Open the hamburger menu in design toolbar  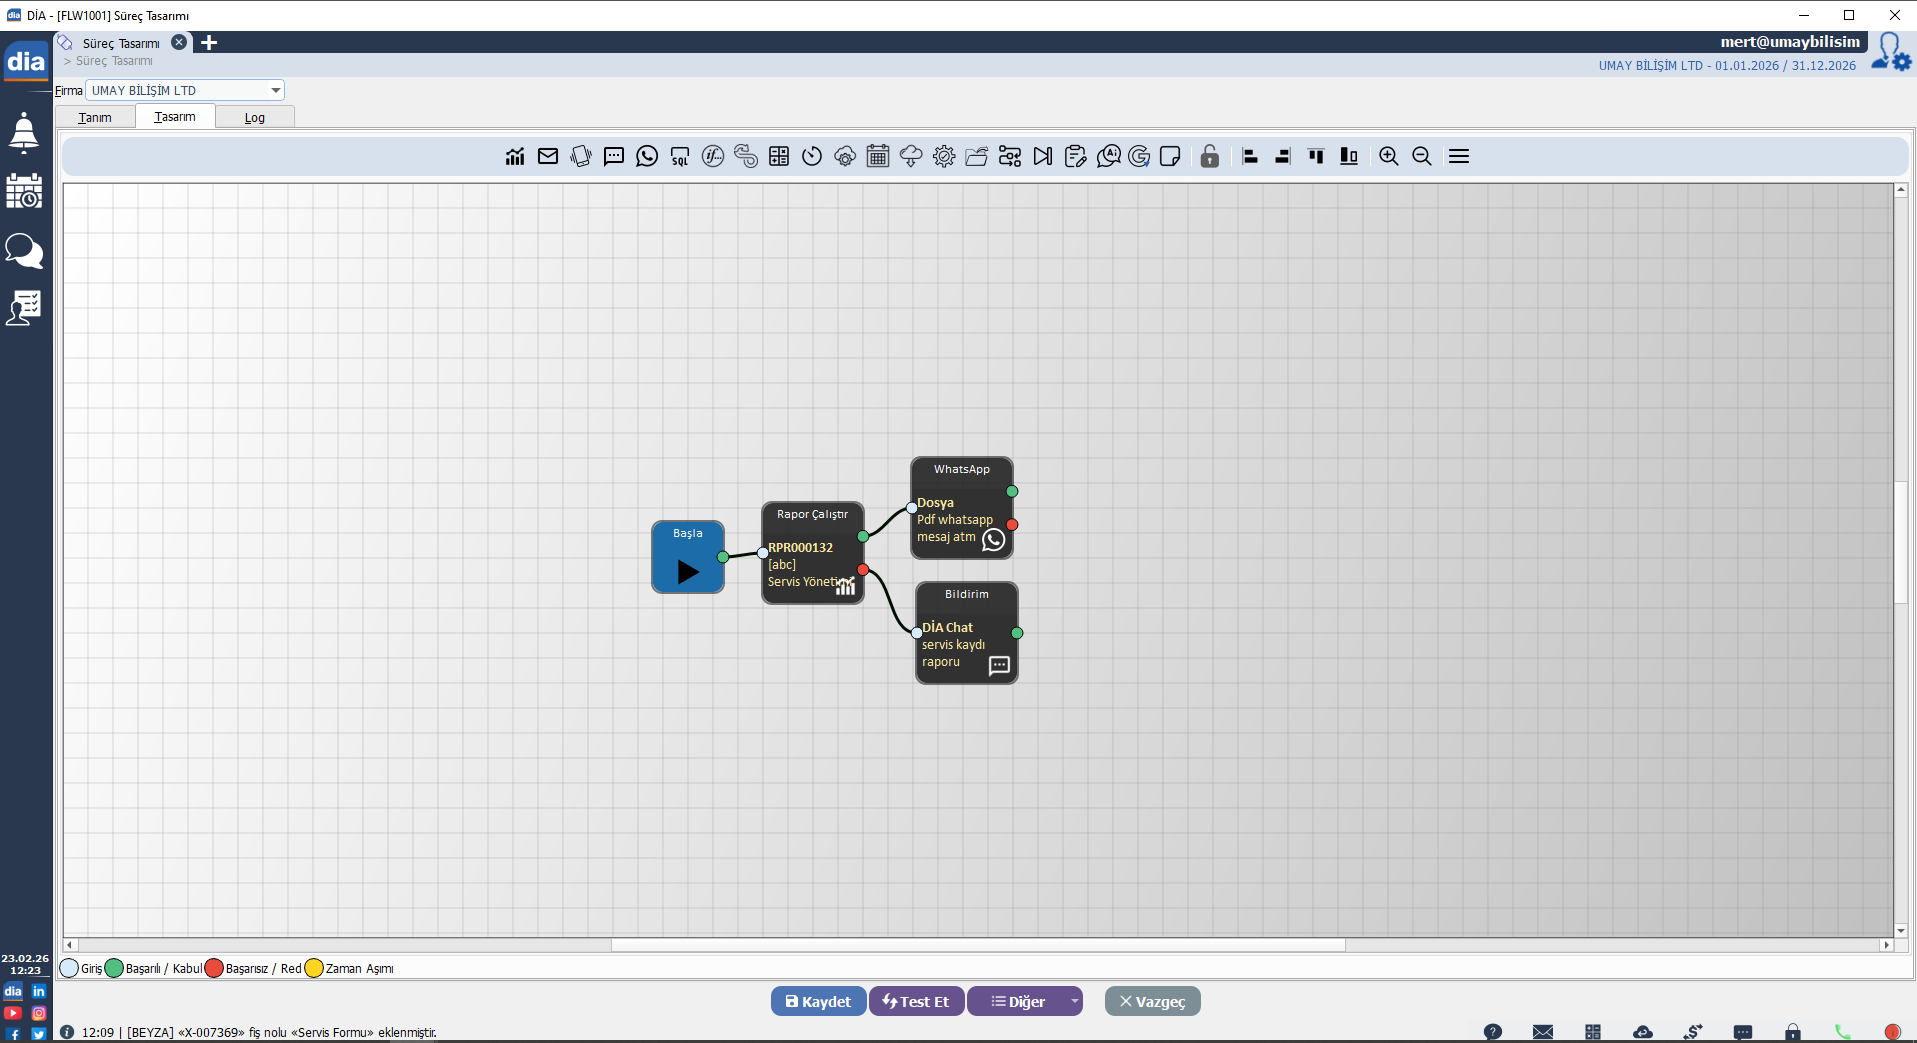(x=1459, y=156)
